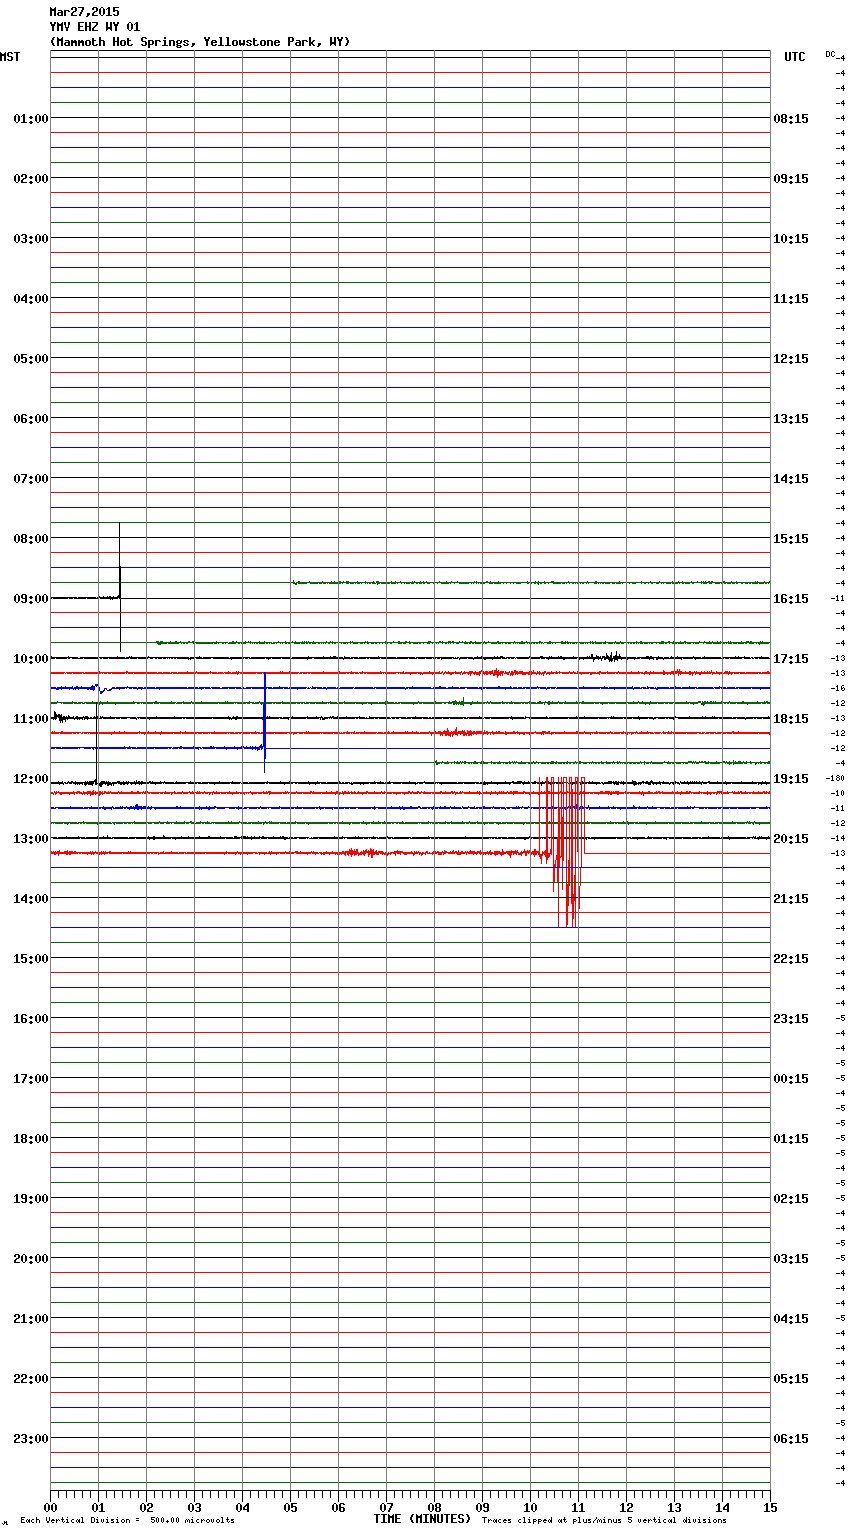
Task: Click the MST timezone header
Action: click(x=10, y=57)
